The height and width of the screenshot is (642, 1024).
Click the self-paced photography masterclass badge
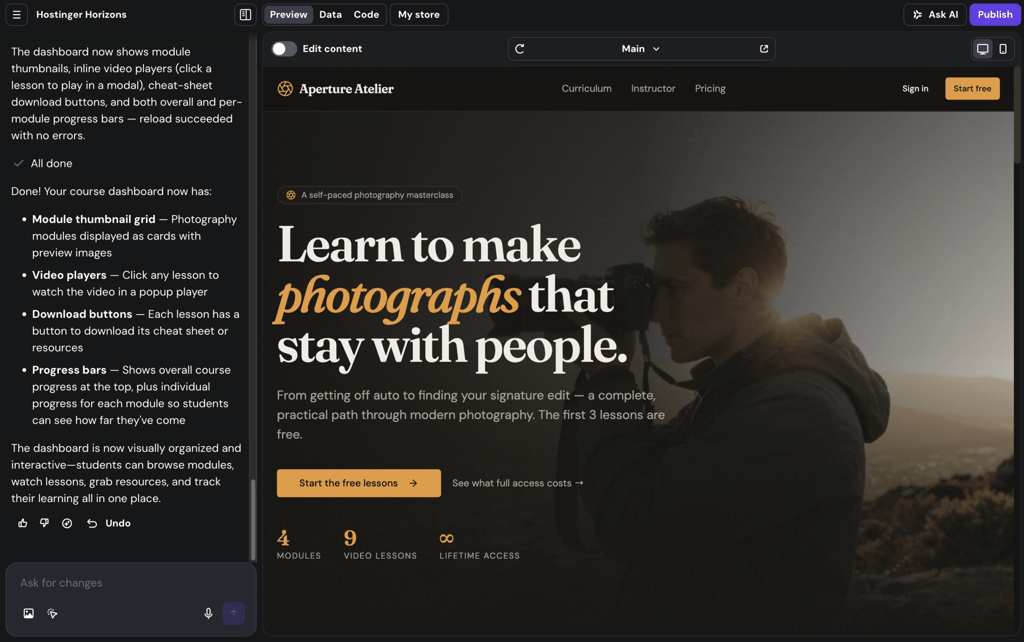coord(370,195)
